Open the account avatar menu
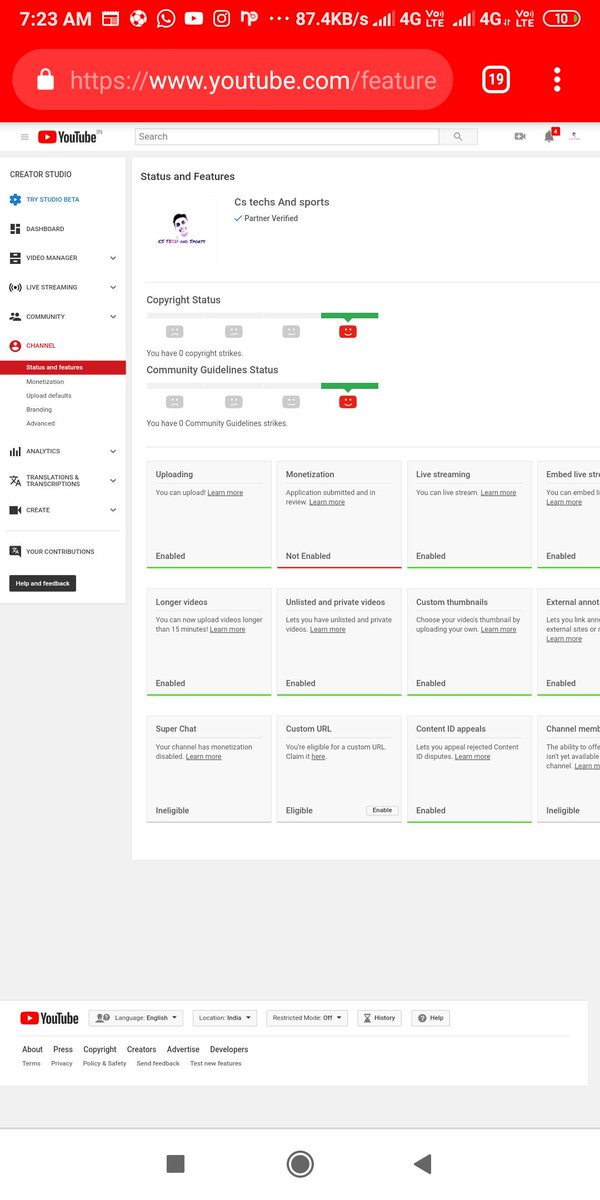The image size is (600, 1200). click(574, 137)
